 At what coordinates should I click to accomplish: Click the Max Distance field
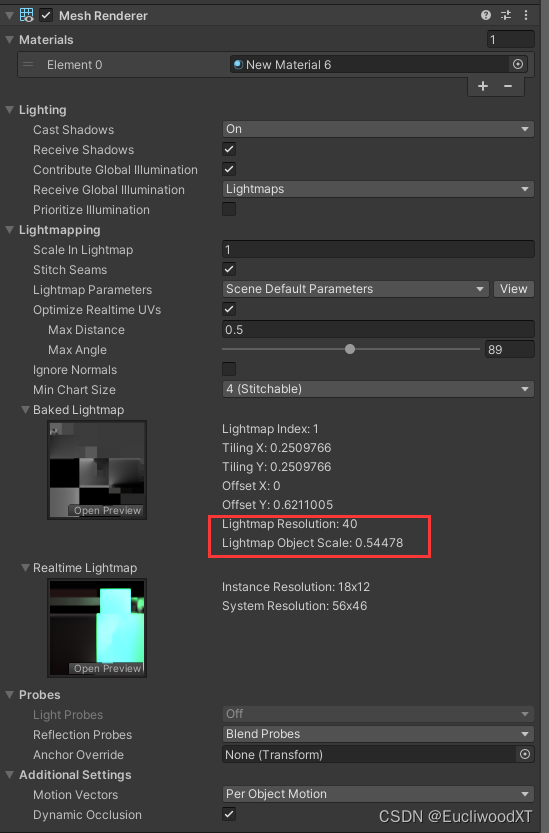[378, 329]
